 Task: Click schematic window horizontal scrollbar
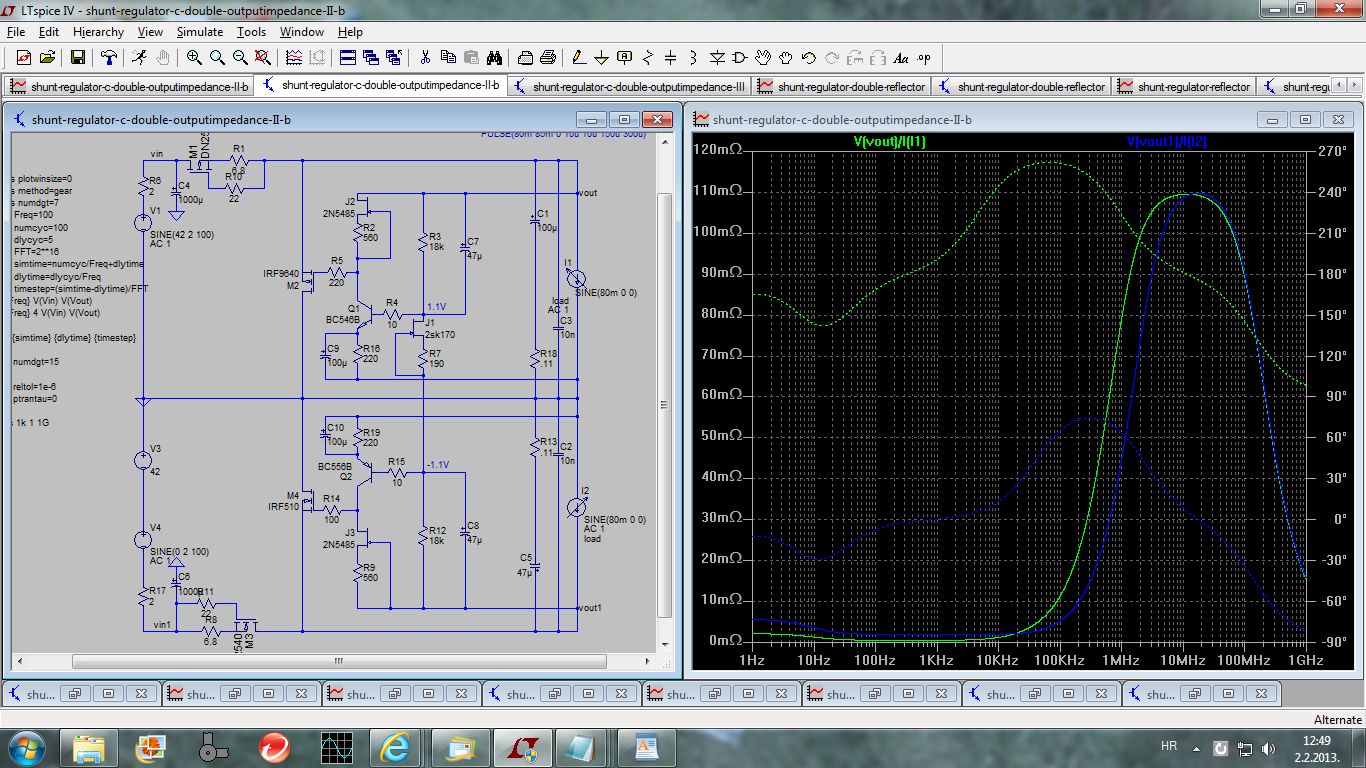pos(338,661)
